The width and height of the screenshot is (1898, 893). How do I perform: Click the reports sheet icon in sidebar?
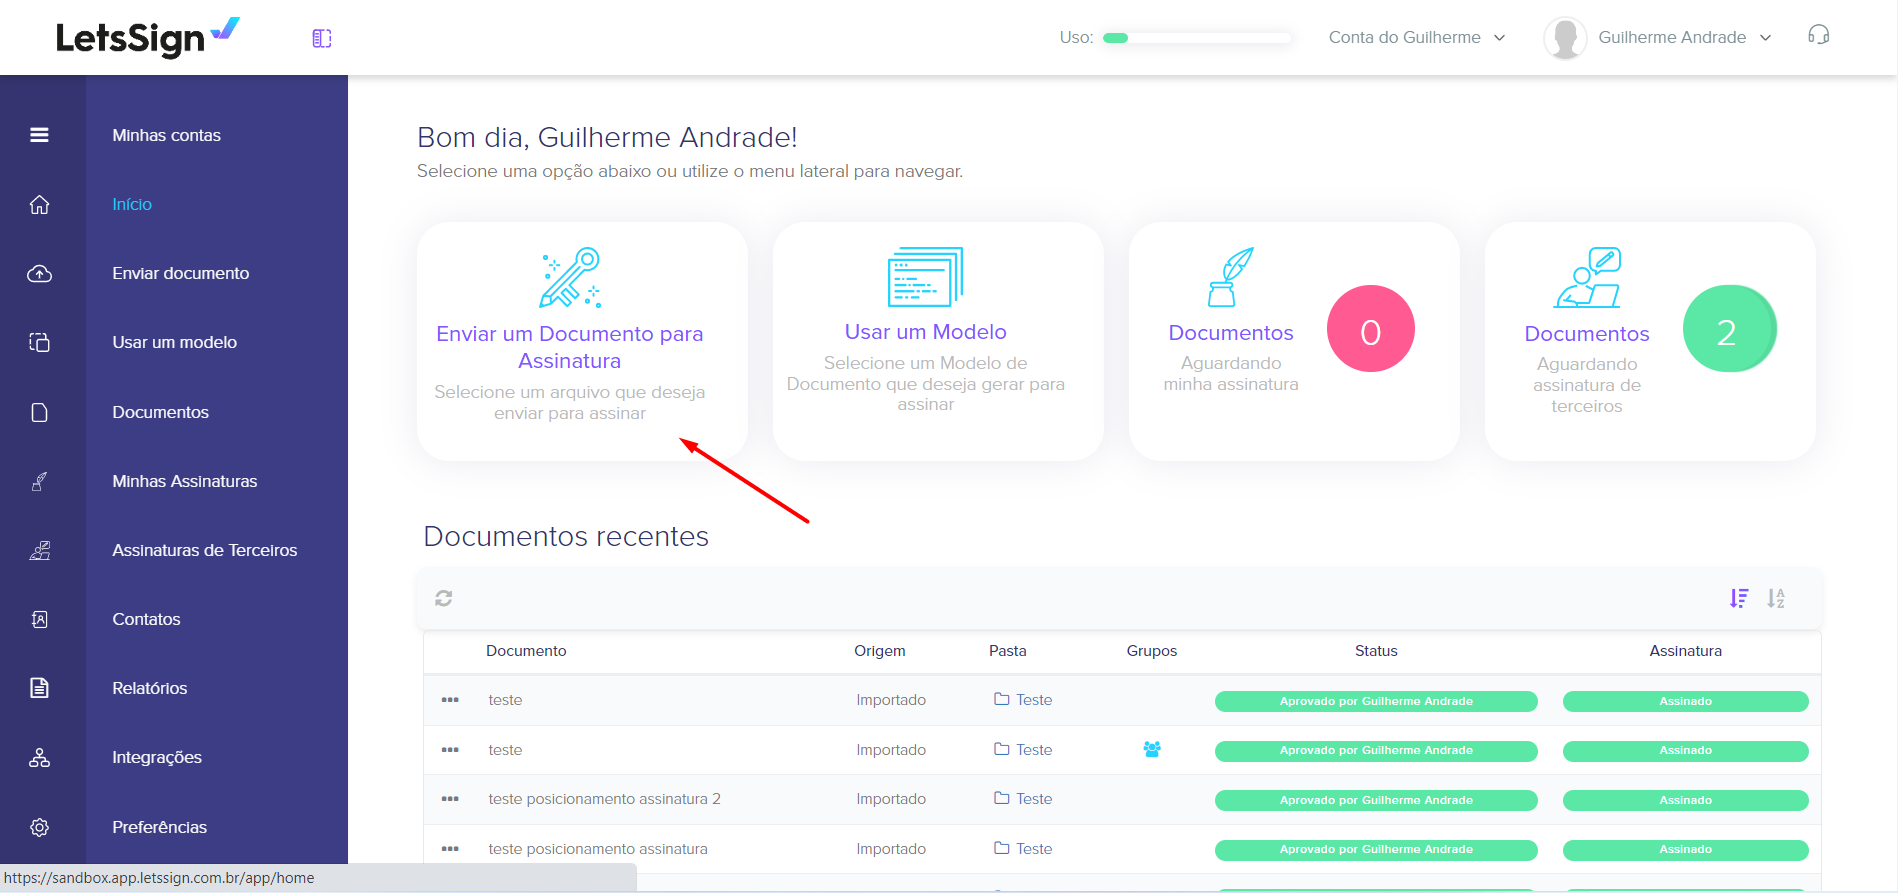tap(39, 688)
